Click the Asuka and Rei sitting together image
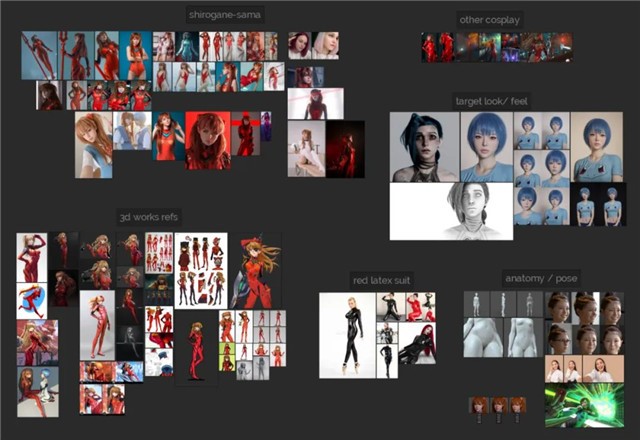The image size is (640, 440). 38,392
